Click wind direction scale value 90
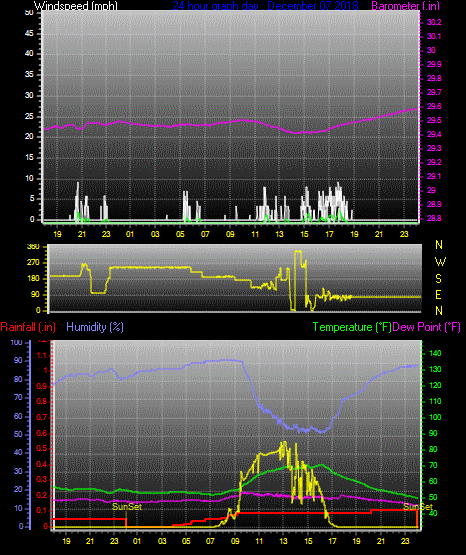466x555 pixels. tap(35, 294)
